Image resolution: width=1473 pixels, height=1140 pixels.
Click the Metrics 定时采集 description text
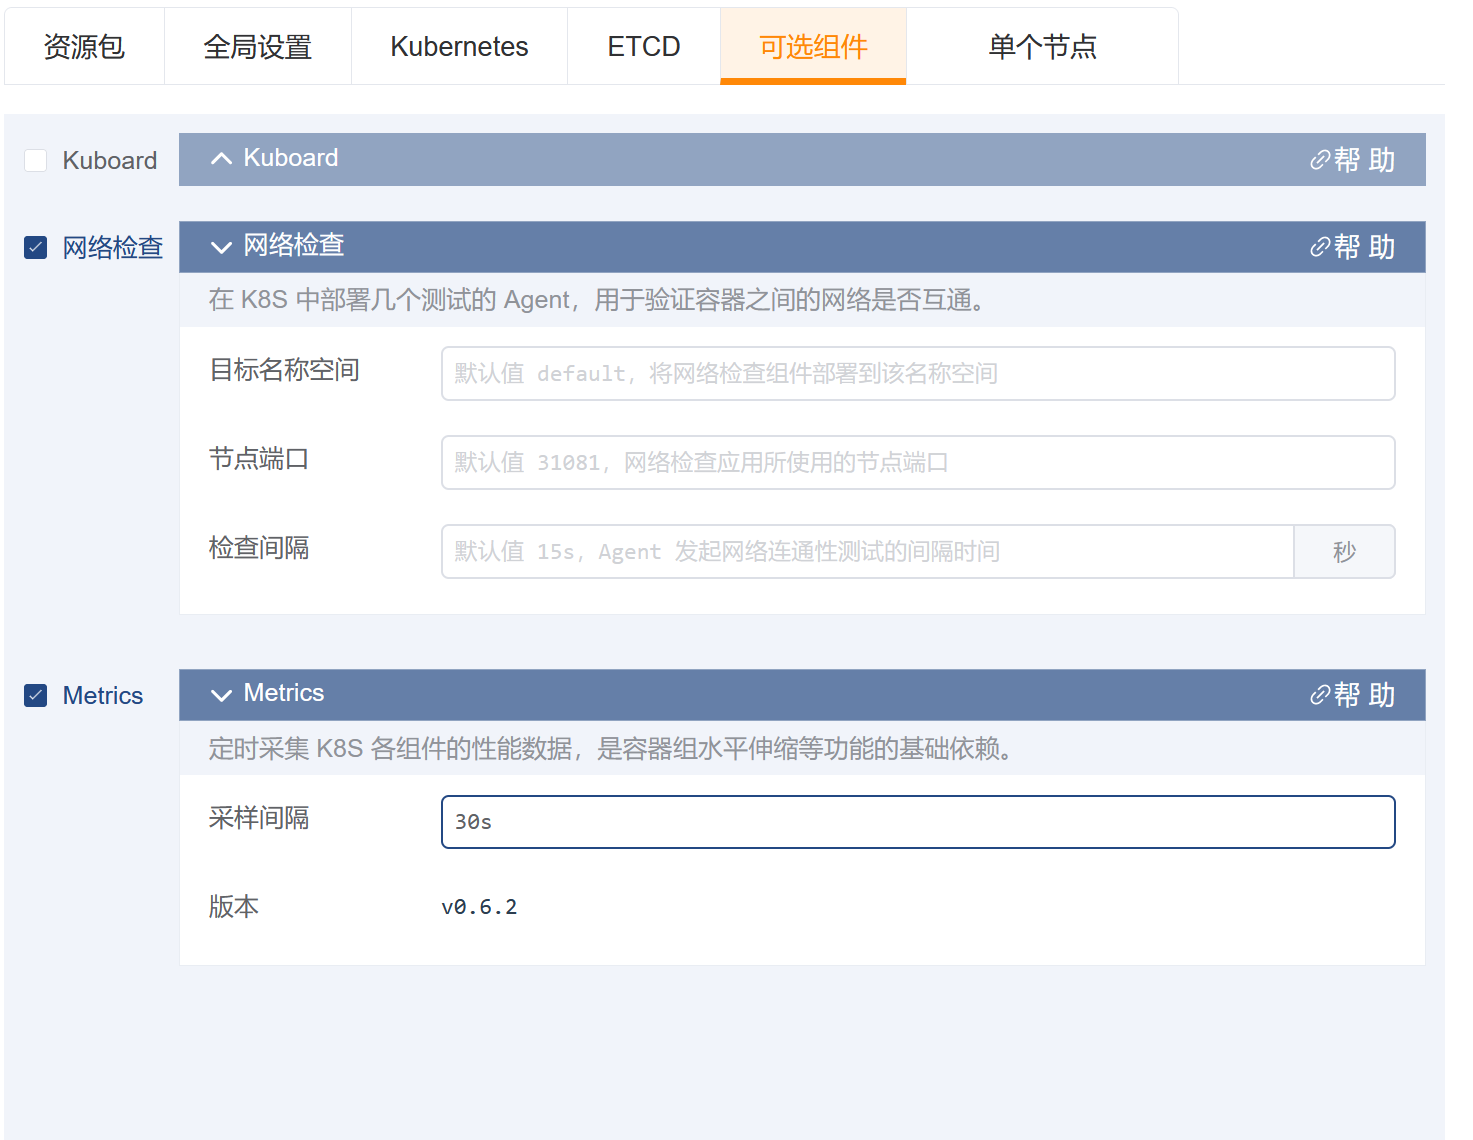612,748
